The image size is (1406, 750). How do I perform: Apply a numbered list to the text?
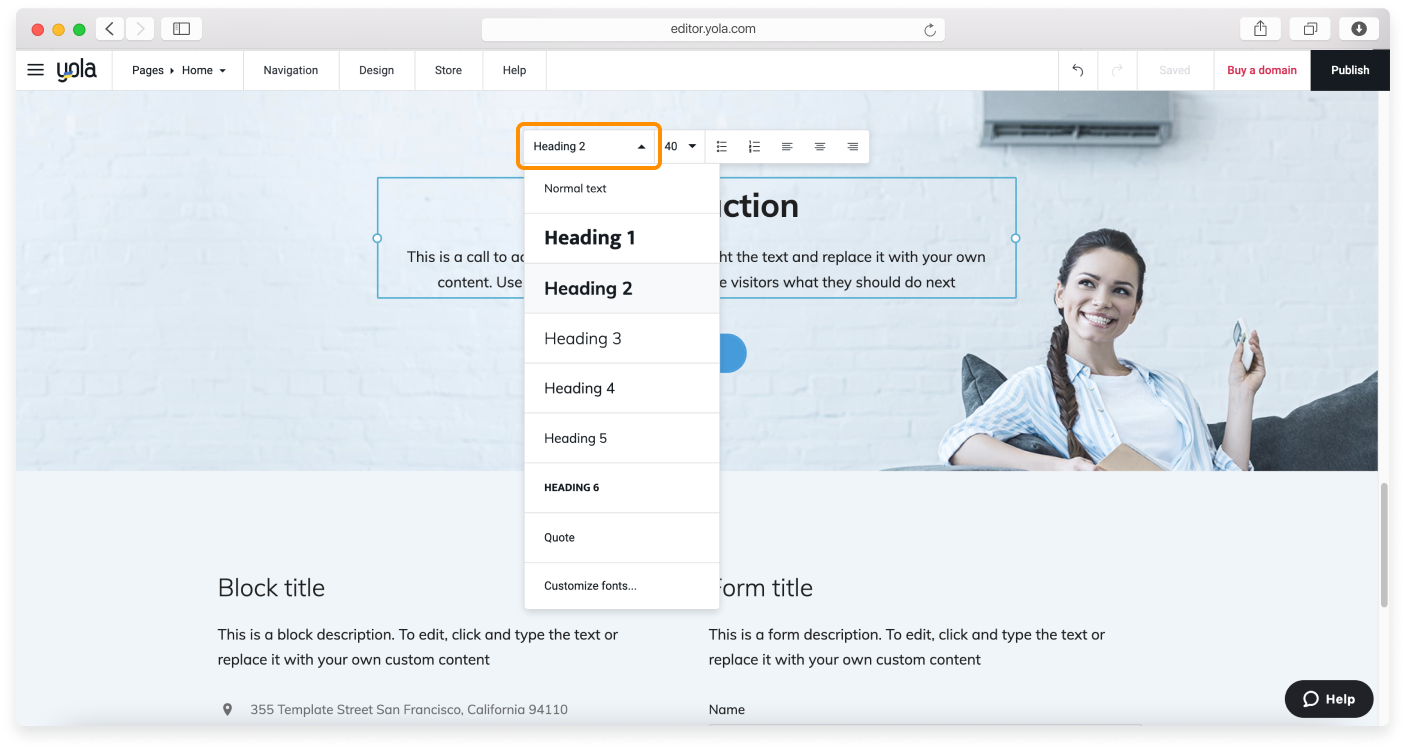pyautogui.click(x=753, y=146)
